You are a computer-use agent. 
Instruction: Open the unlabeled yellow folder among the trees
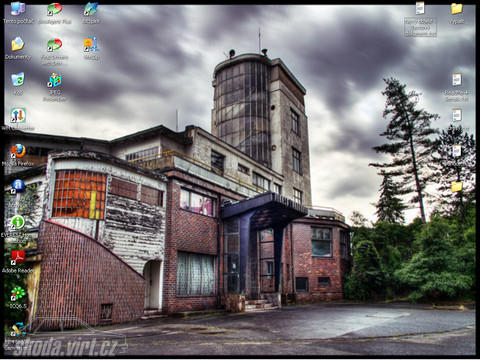(457, 187)
